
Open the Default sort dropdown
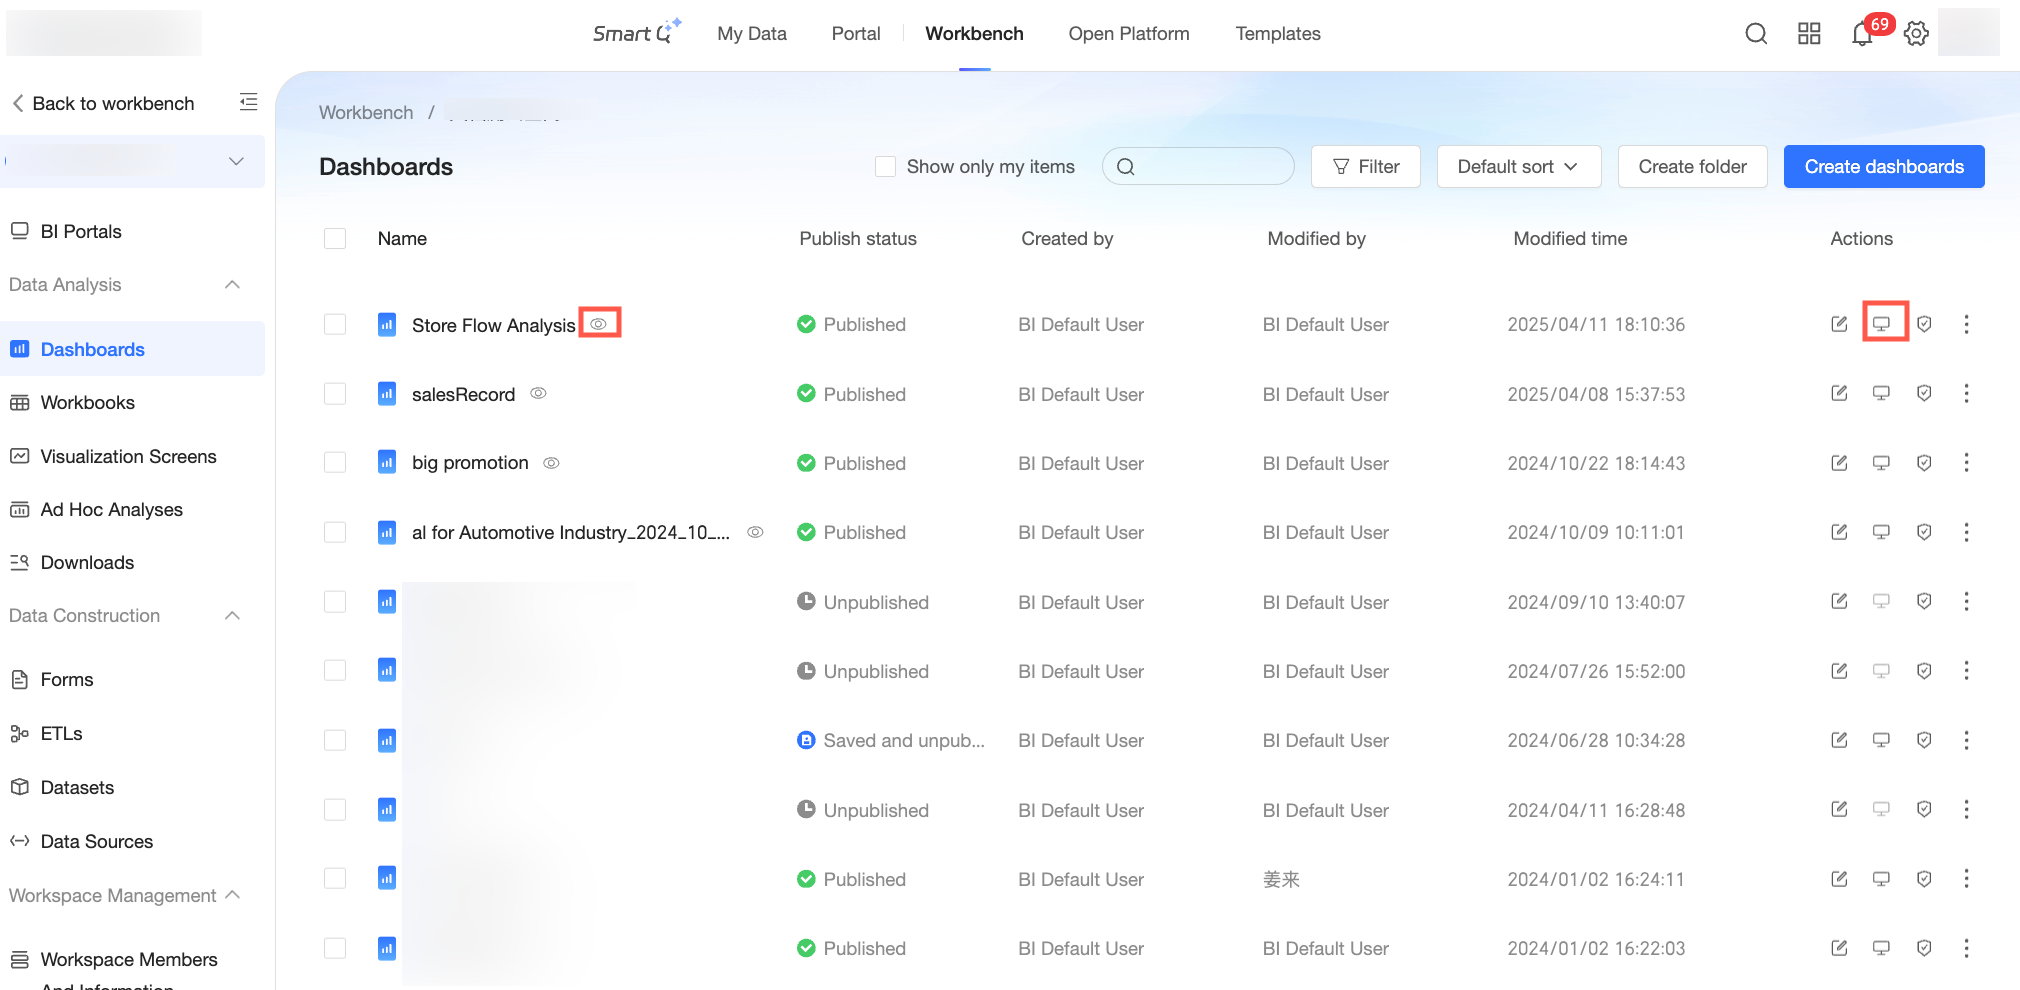click(1518, 166)
